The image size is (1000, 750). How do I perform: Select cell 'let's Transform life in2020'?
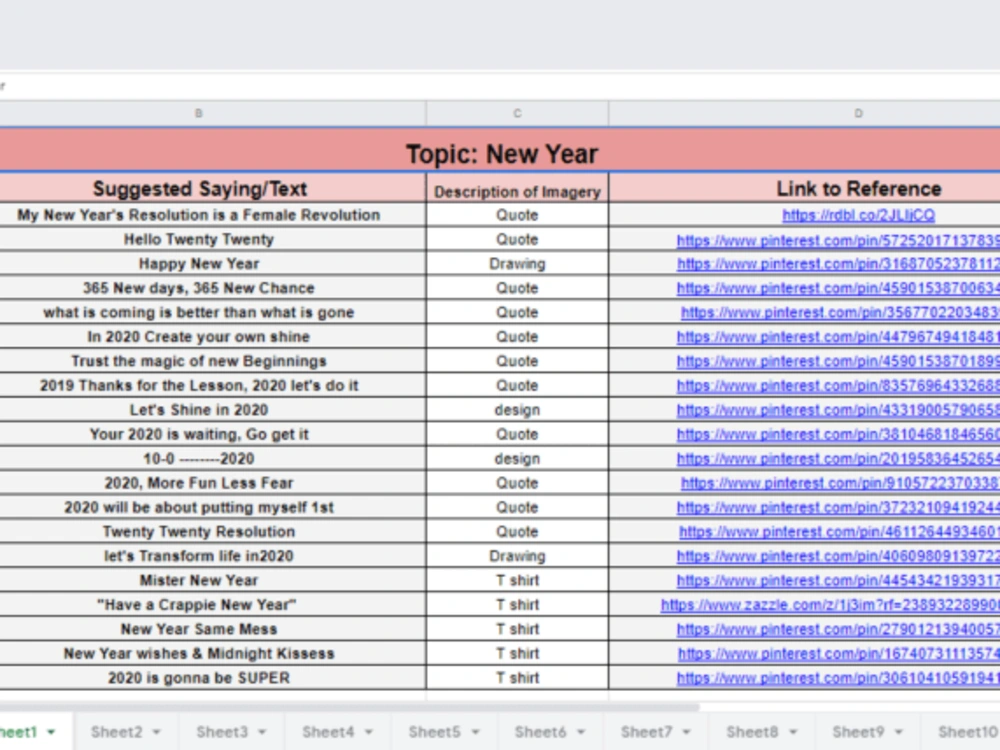click(212, 556)
